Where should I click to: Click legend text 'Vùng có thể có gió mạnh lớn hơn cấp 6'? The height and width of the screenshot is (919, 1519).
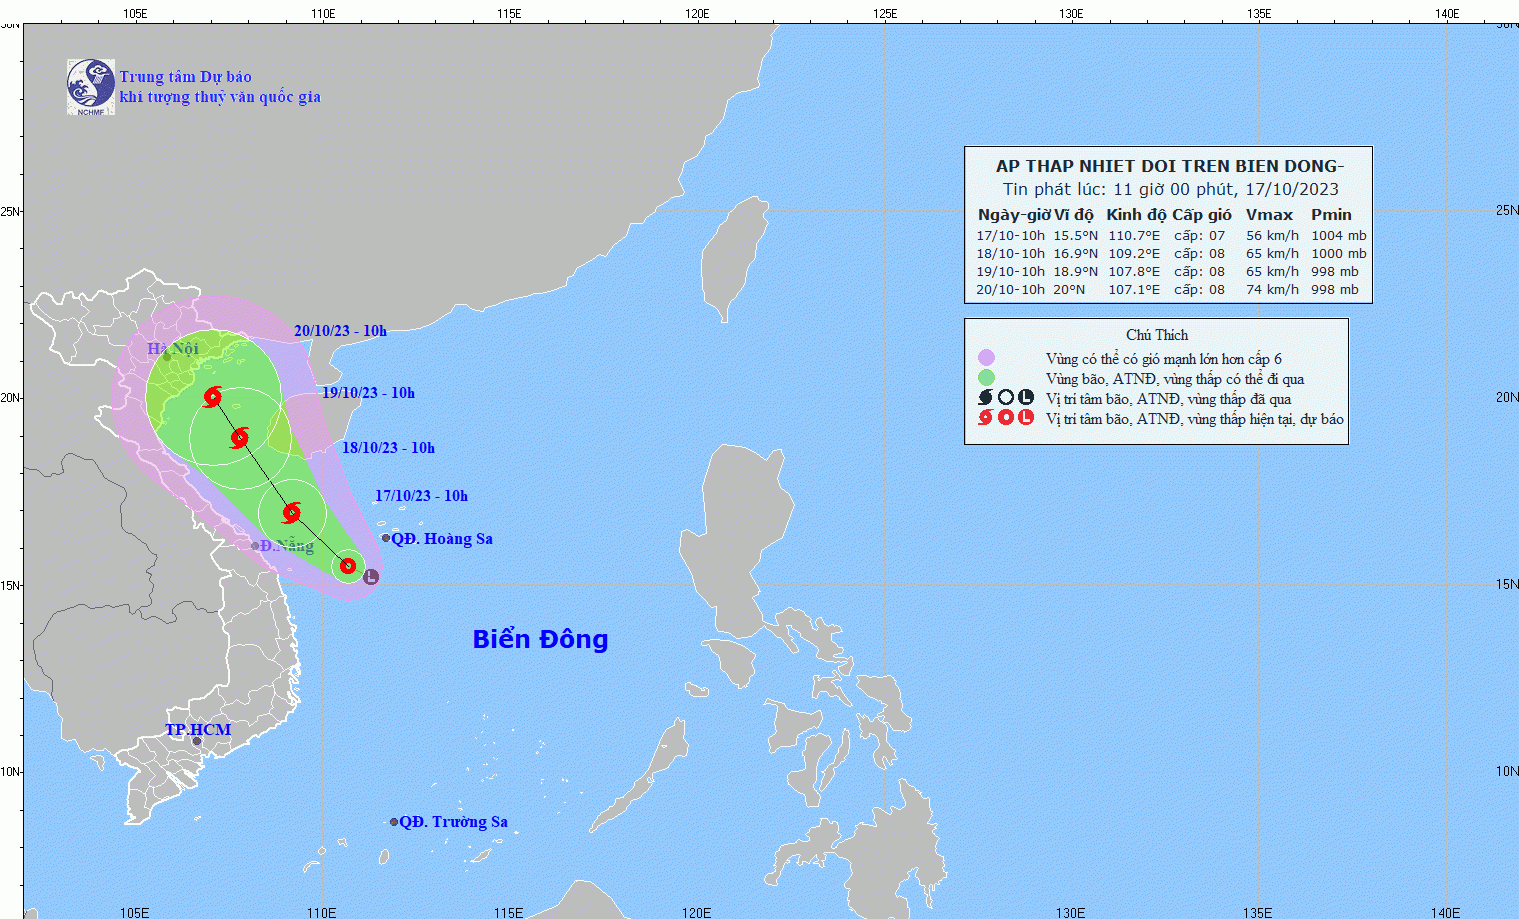1164,359
